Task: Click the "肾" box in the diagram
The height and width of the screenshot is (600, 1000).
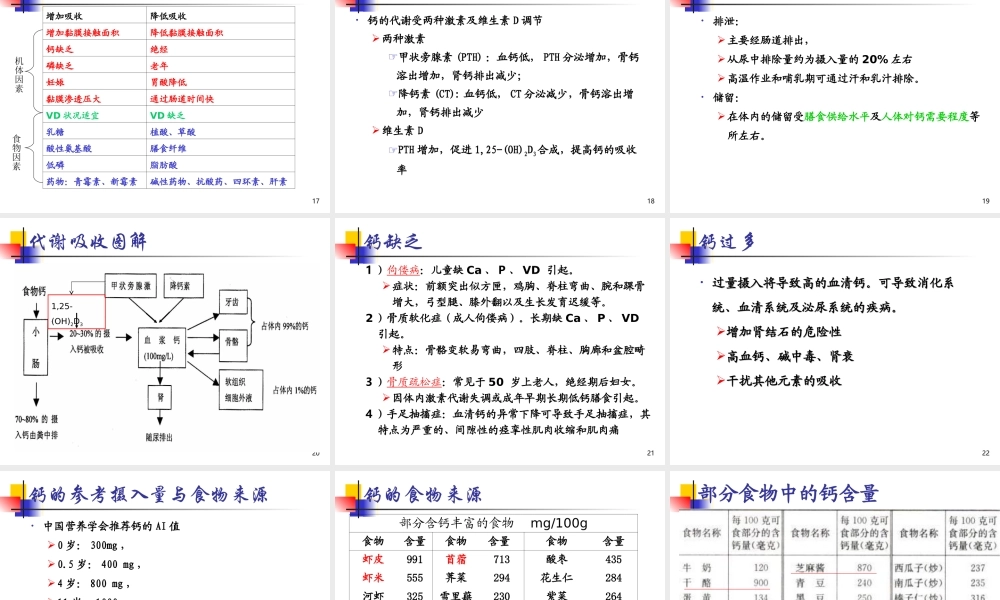Action: pos(160,396)
